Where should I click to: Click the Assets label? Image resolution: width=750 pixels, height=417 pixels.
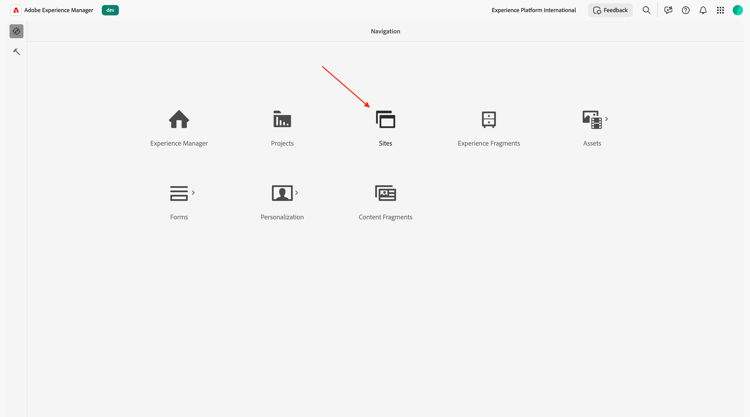click(x=592, y=143)
